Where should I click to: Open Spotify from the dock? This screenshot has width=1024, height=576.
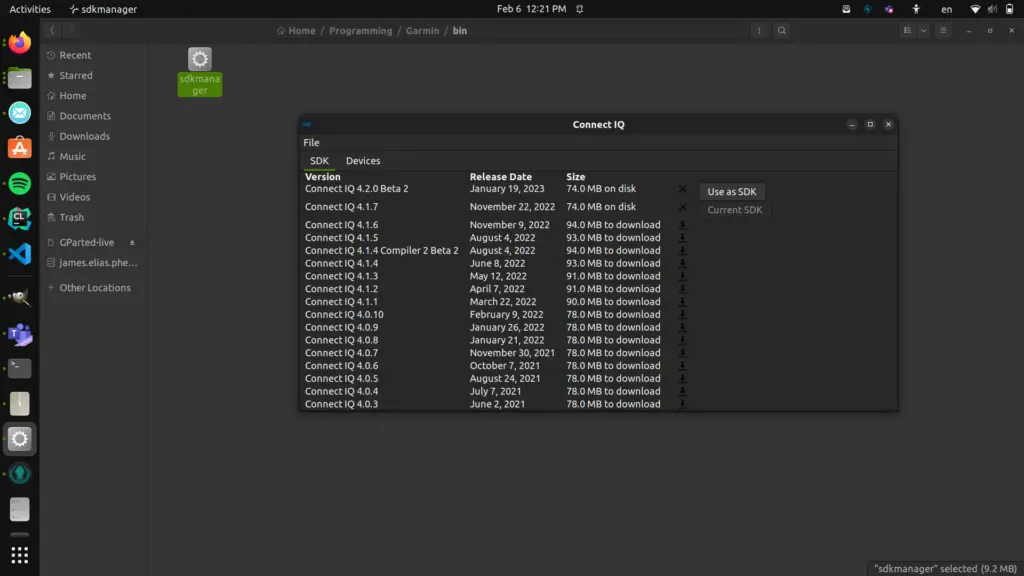coord(20,184)
